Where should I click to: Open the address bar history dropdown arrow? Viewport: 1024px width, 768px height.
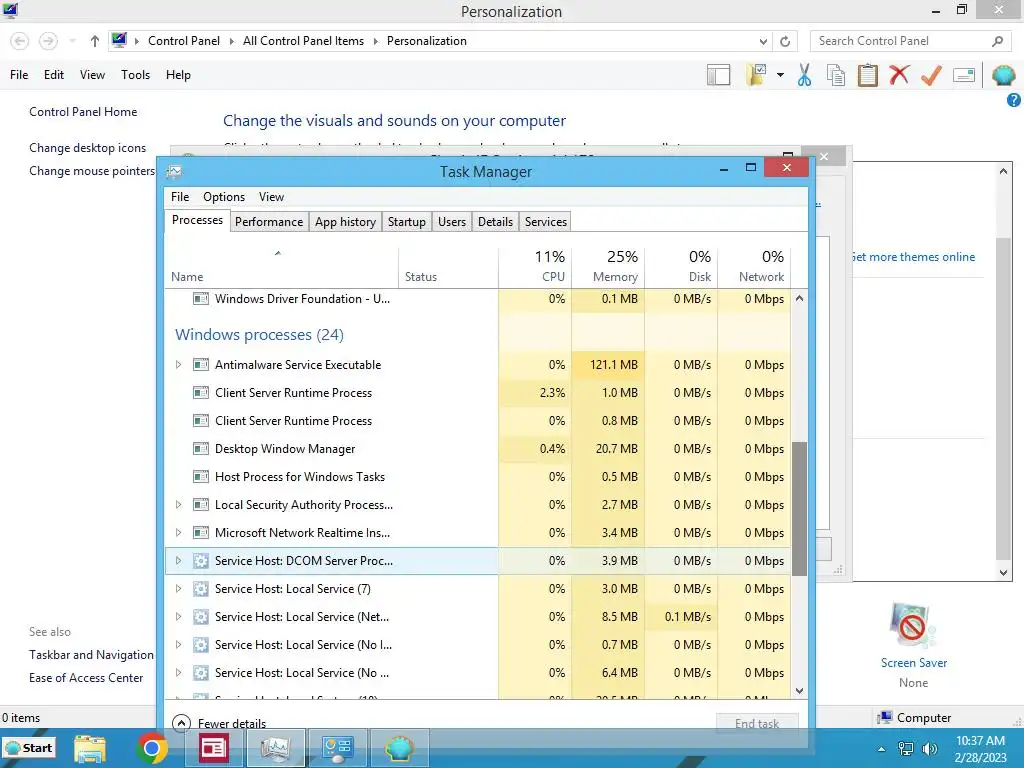coord(763,41)
